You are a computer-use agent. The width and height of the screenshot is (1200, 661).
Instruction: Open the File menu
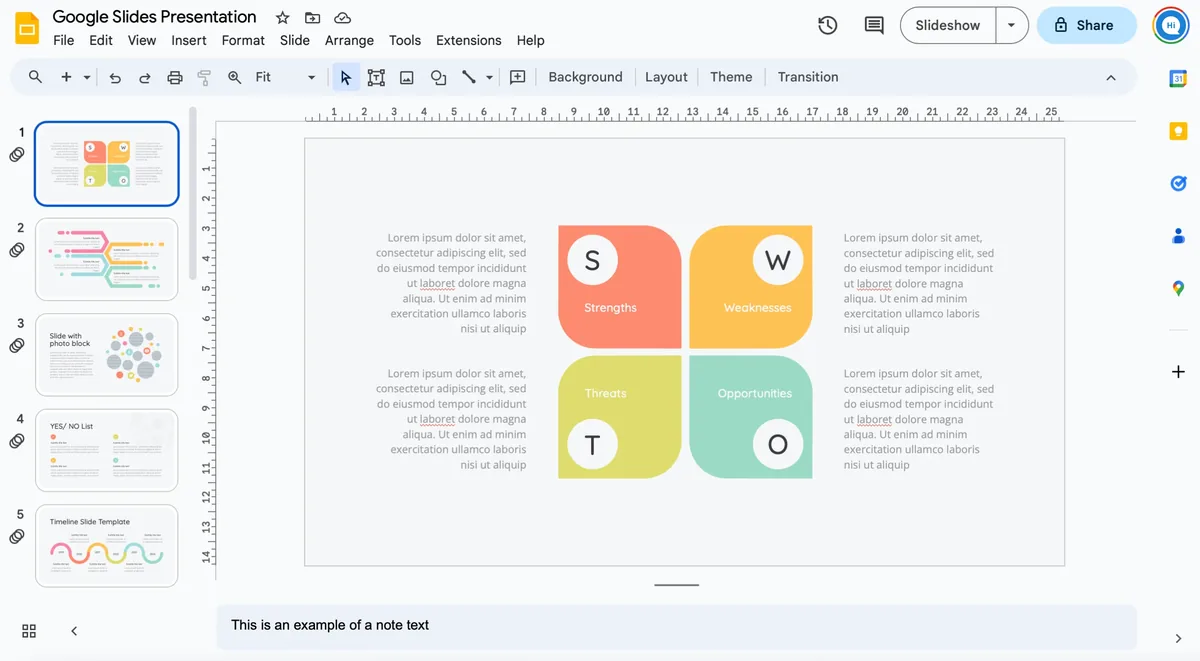click(x=63, y=40)
